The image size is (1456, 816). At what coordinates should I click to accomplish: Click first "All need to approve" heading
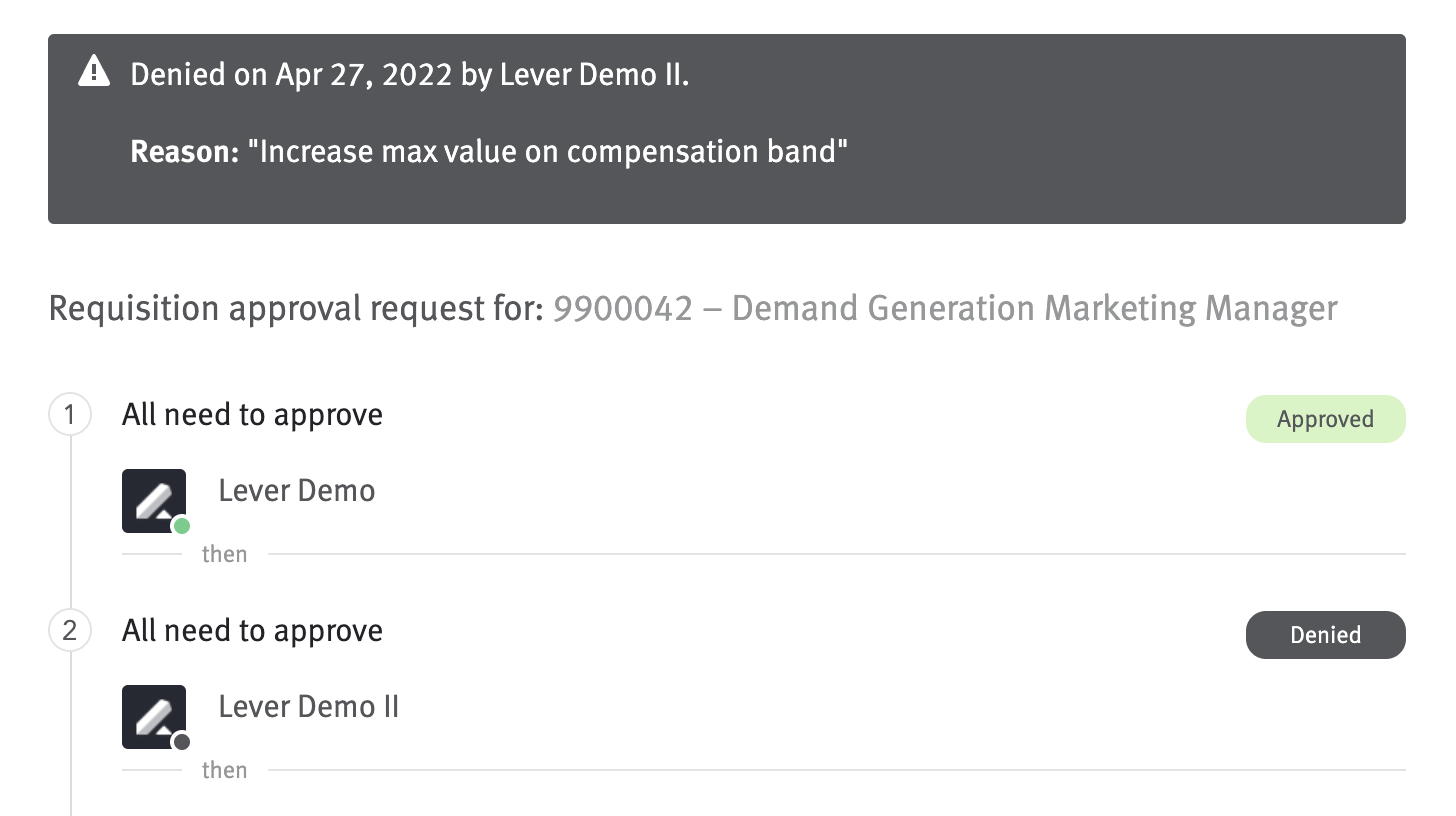[252, 415]
